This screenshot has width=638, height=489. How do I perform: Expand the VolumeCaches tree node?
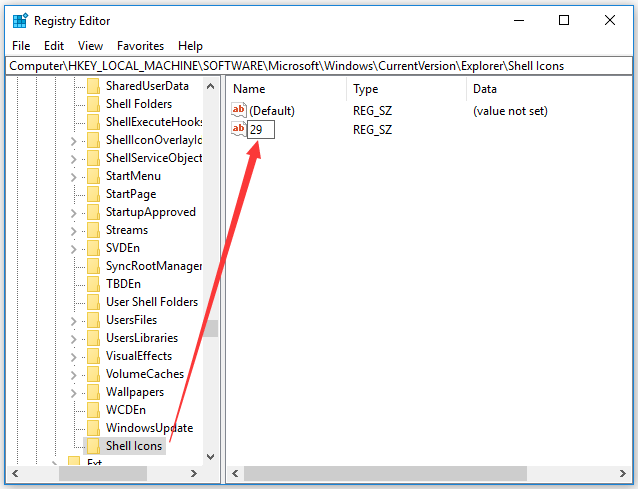(x=74, y=375)
